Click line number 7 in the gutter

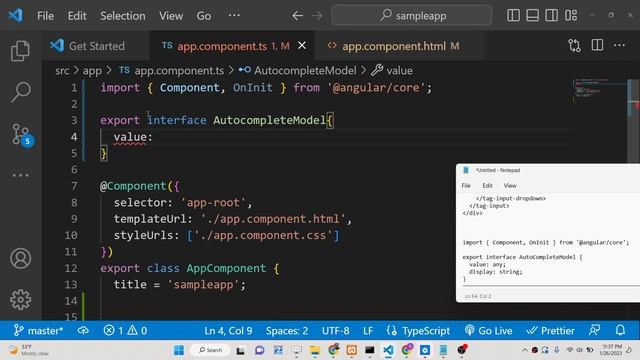pyautogui.click(x=74, y=186)
